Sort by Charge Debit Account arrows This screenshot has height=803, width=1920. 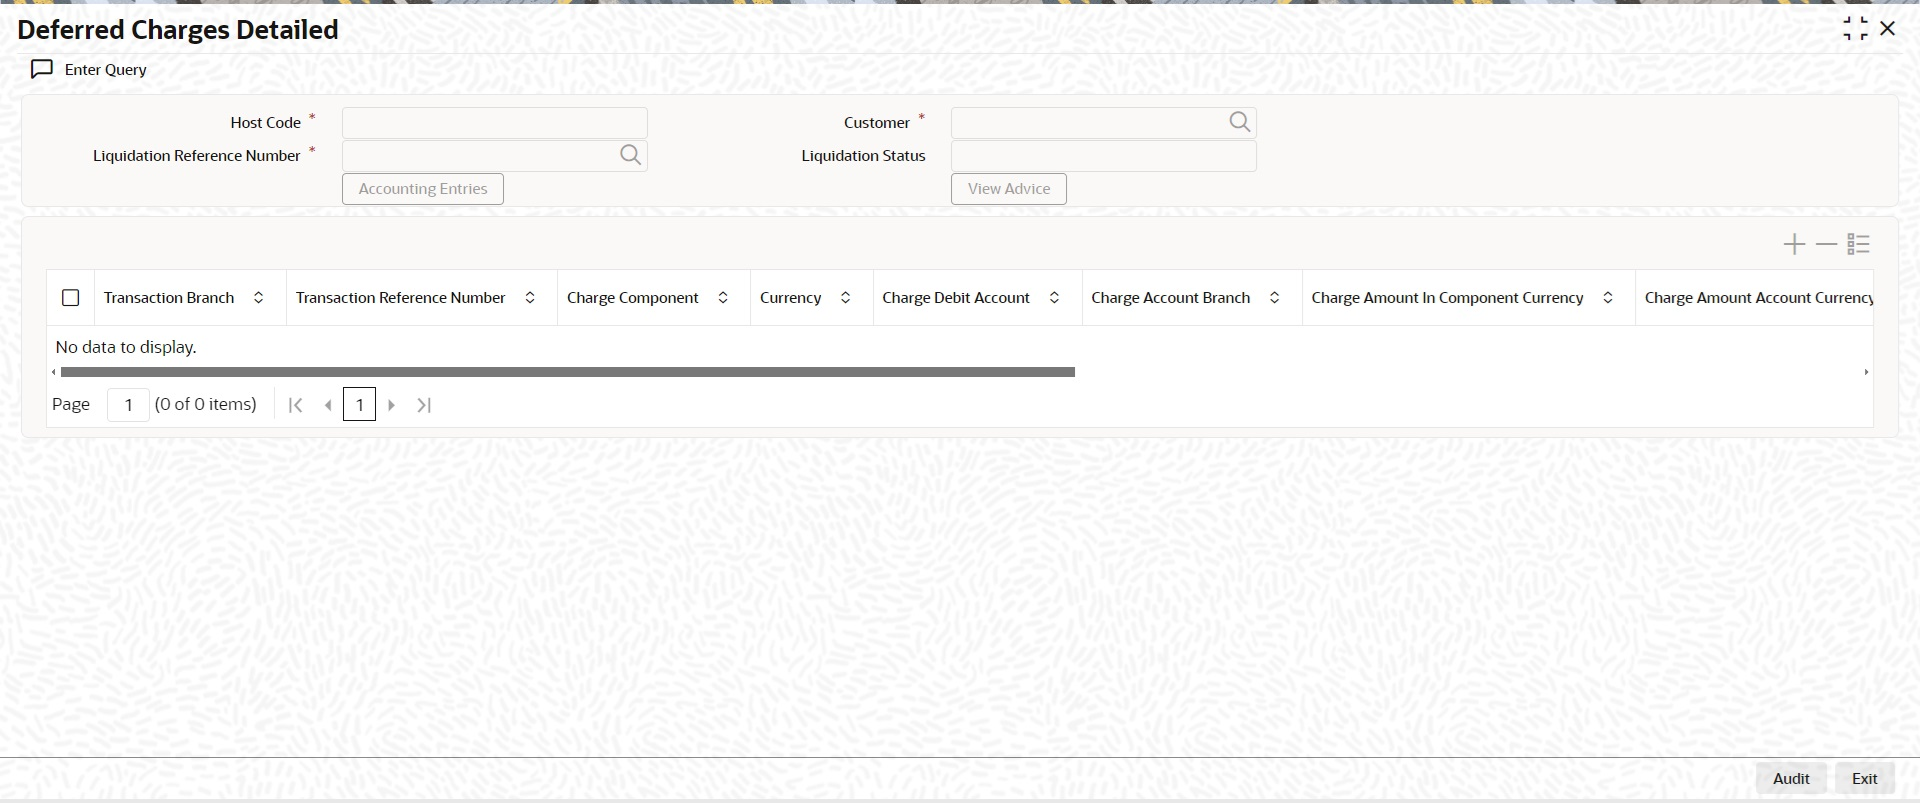(1054, 298)
